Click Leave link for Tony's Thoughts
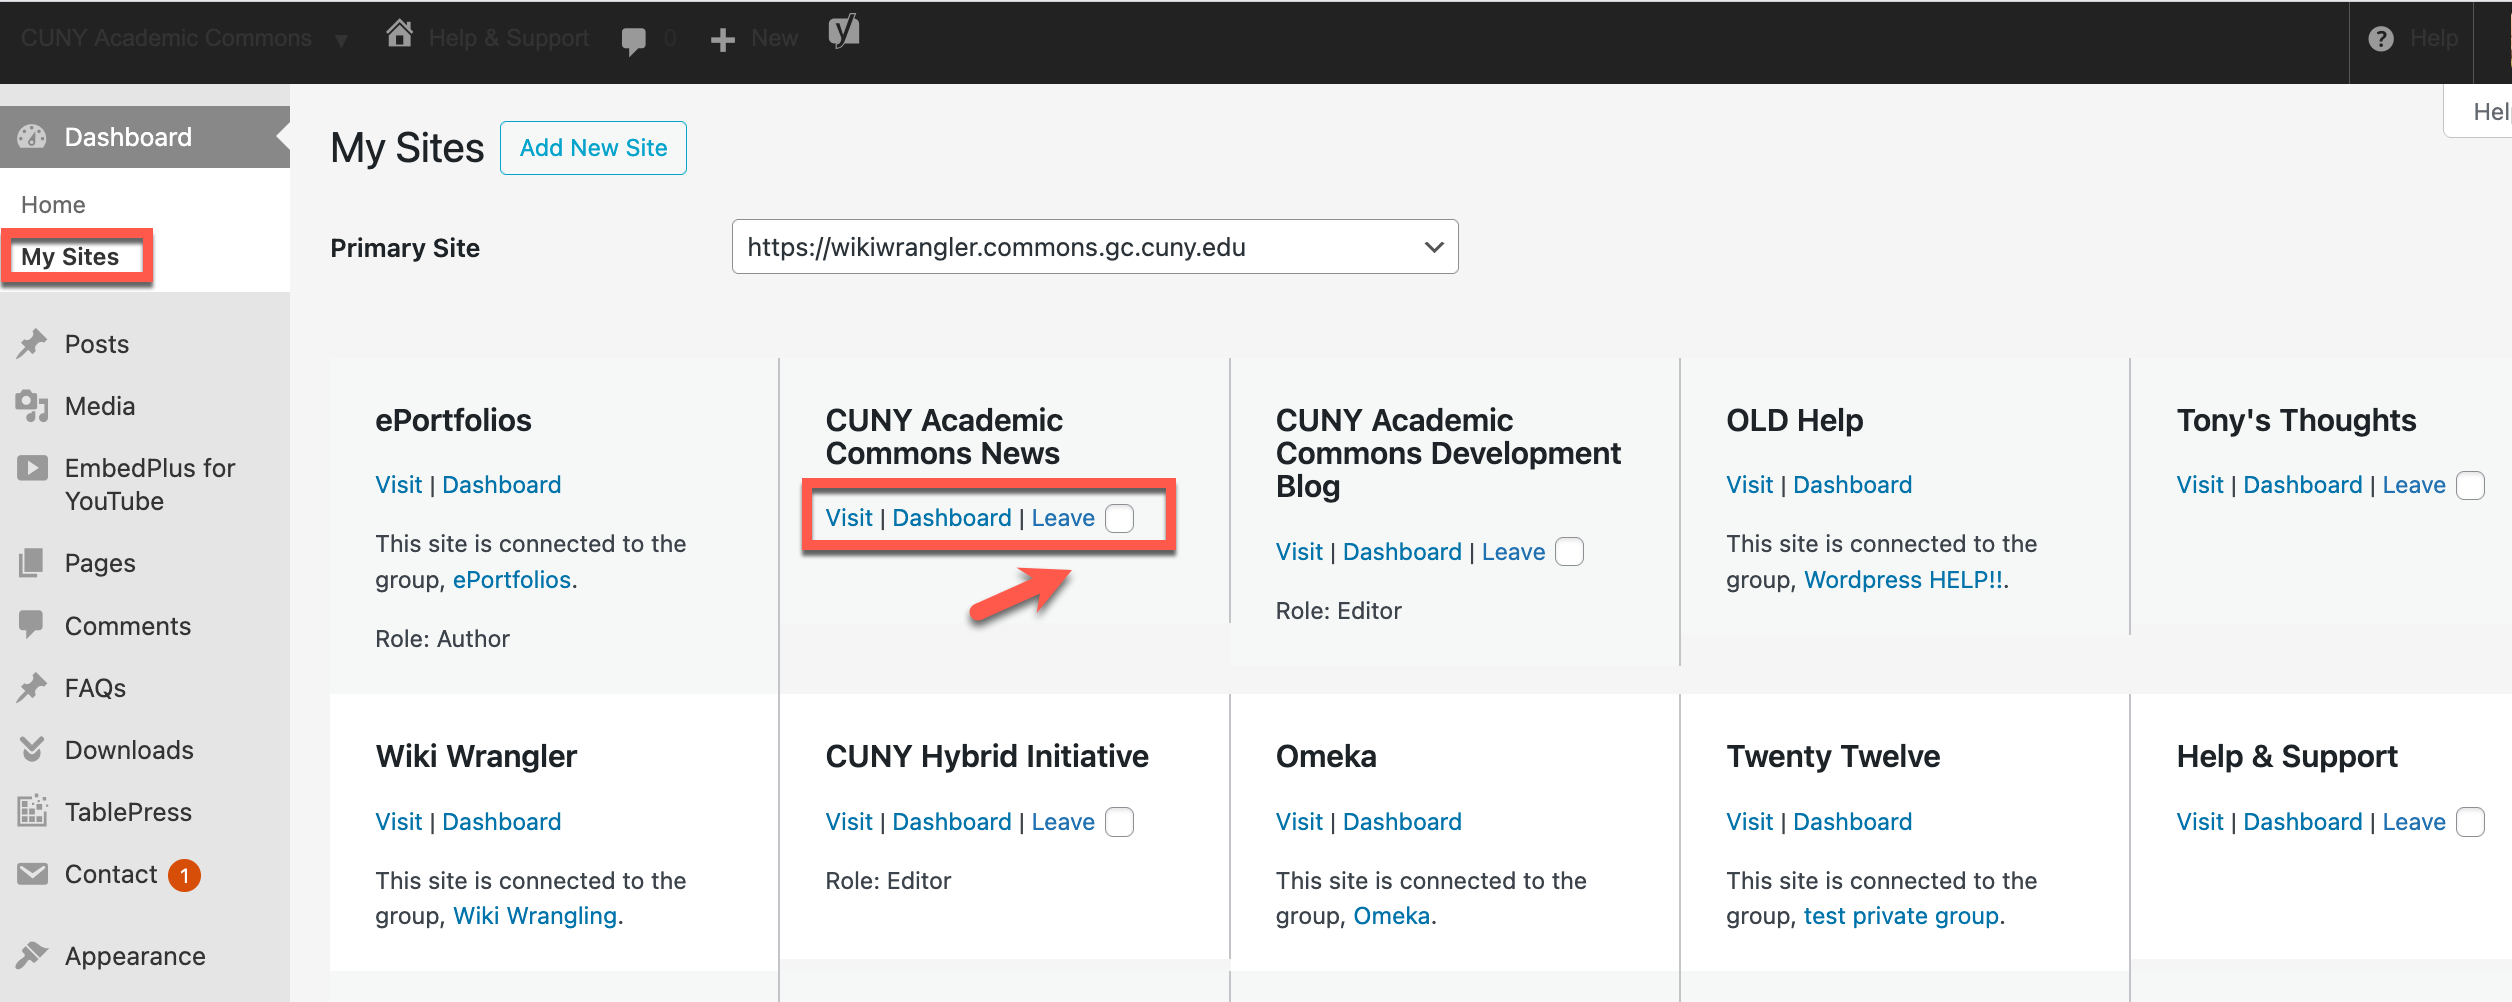The width and height of the screenshot is (2512, 1002). [2414, 485]
